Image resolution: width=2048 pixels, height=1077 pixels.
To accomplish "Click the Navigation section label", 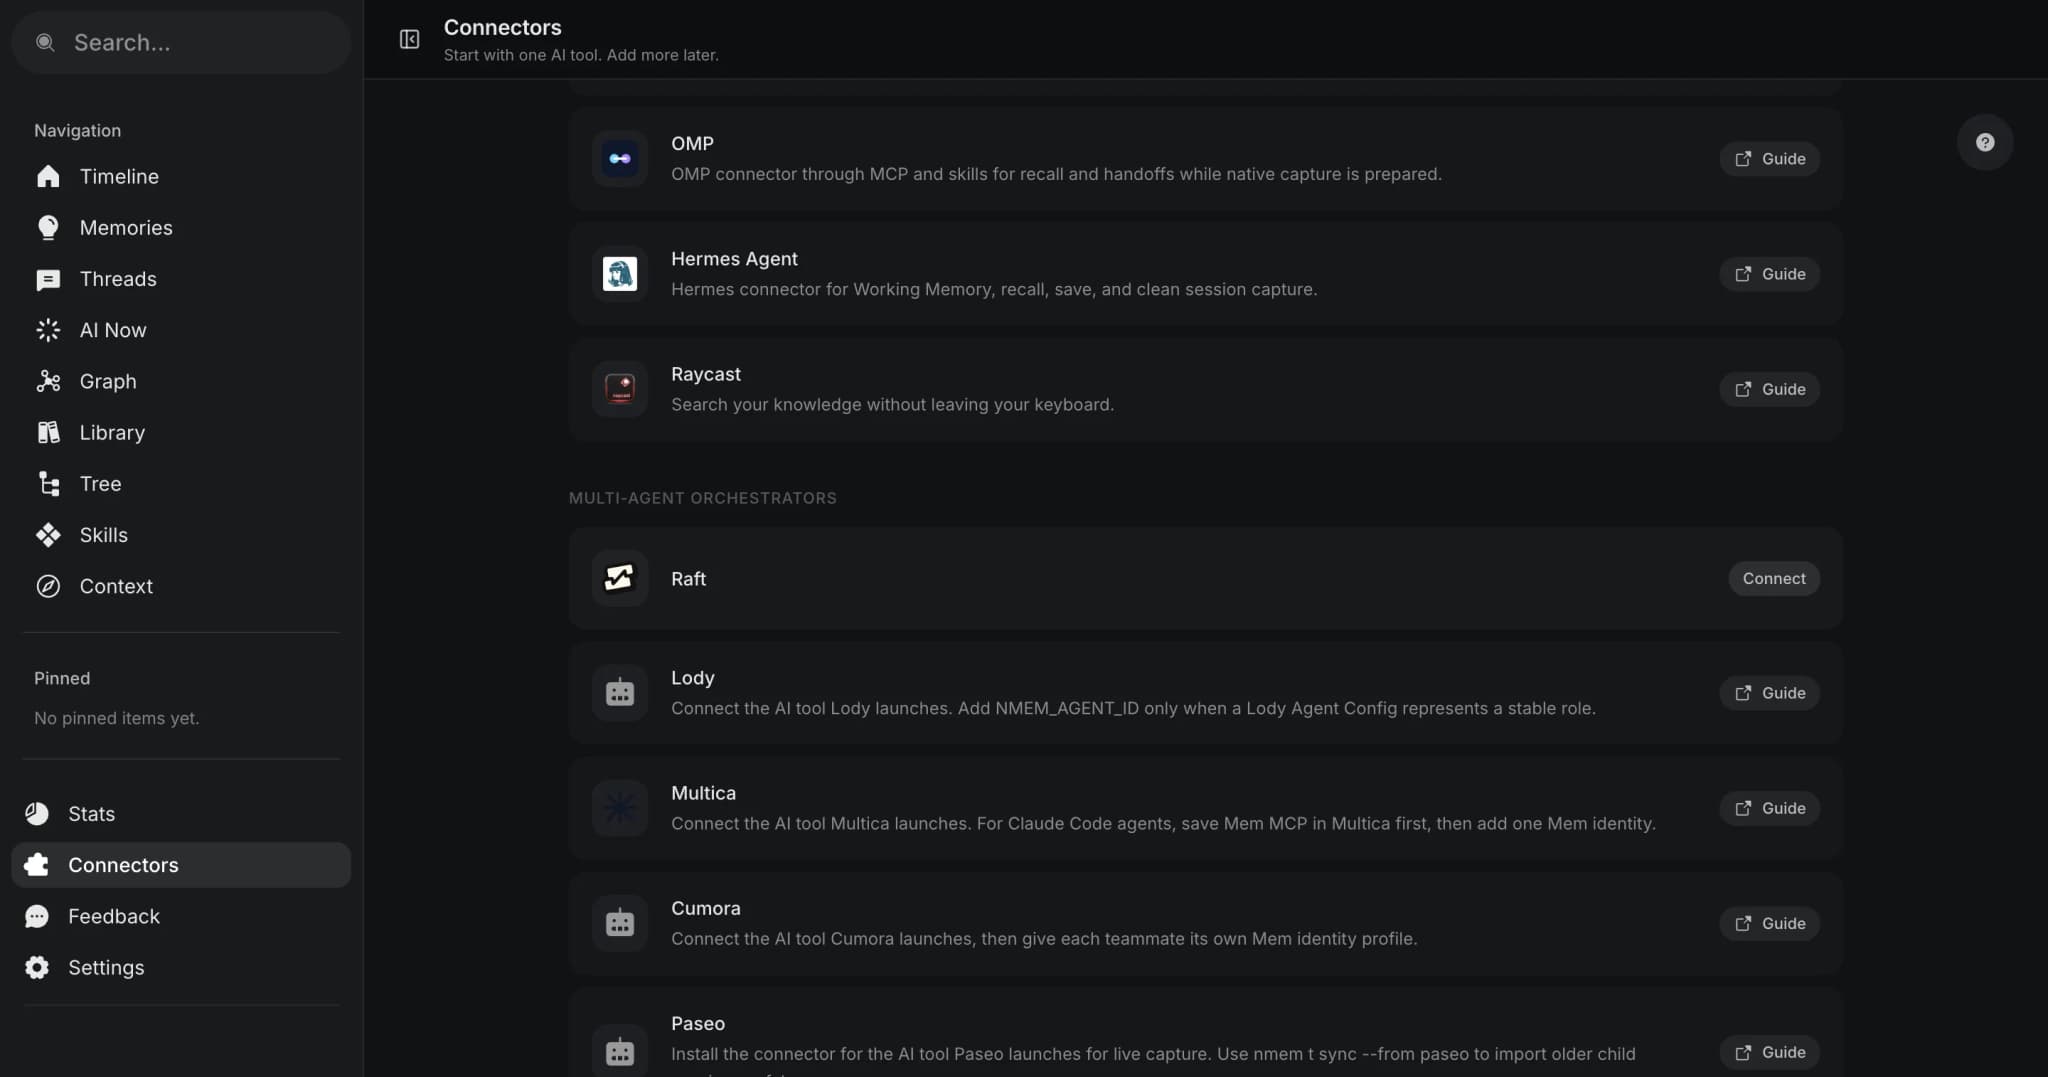I will (77, 130).
